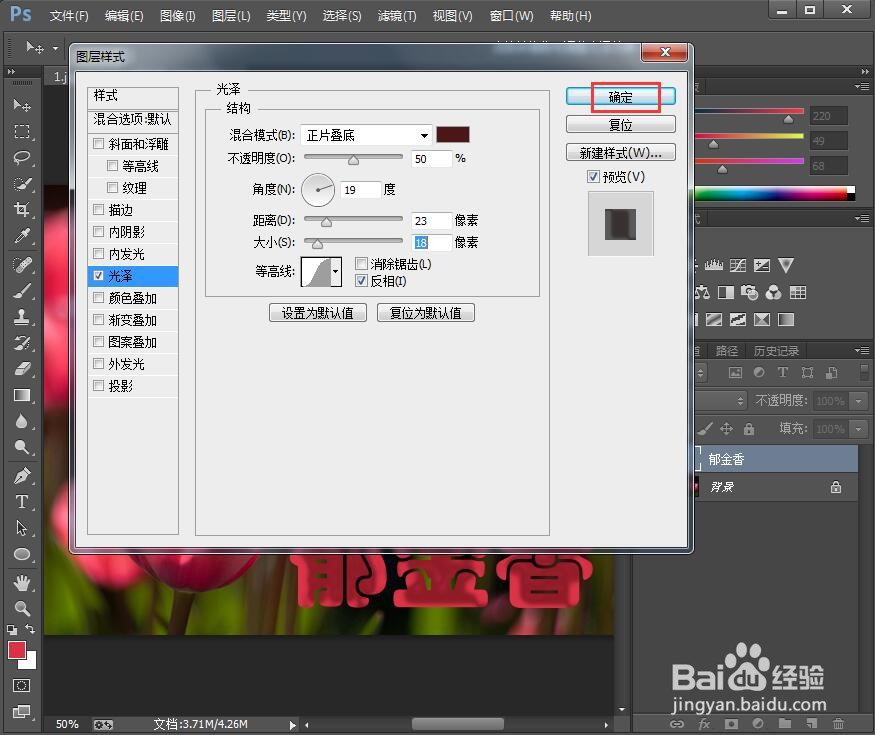Open the layers panel flyout menu
The height and width of the screenshot is (735, 875).
862,350
